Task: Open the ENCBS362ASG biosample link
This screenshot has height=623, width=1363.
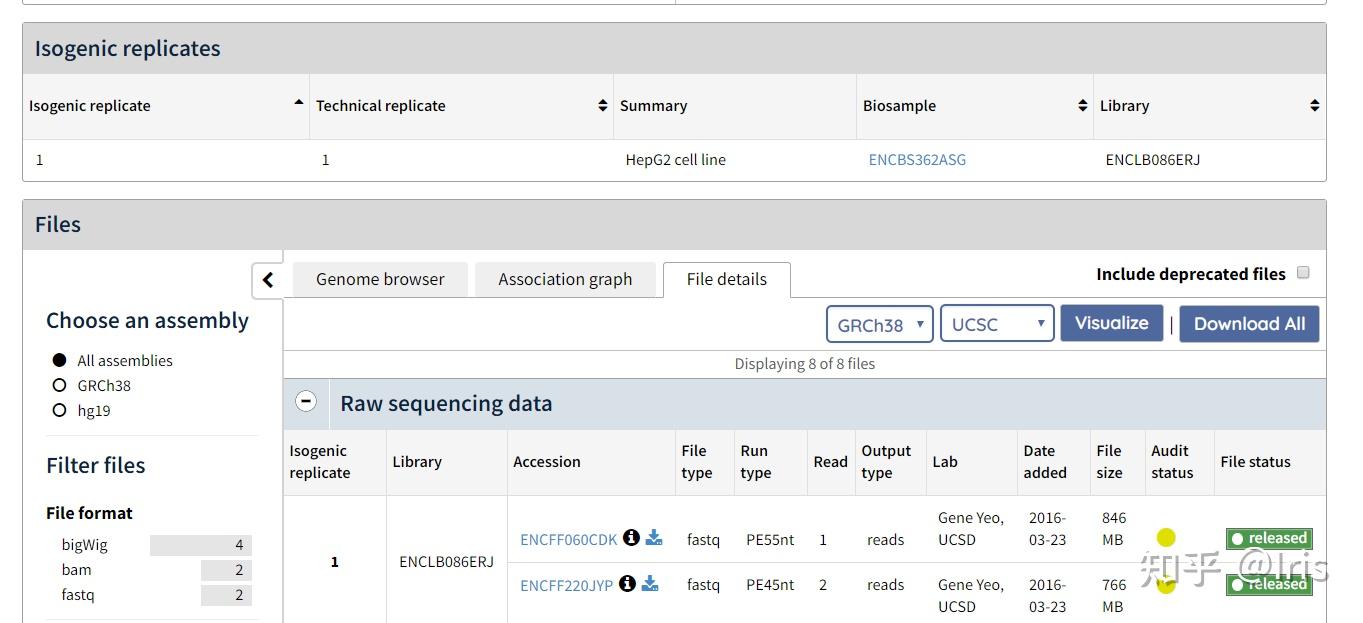Action: click(917, 160)
